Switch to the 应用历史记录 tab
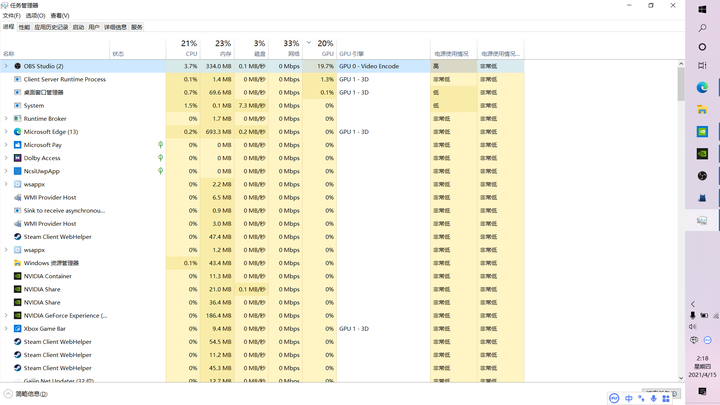This screenshot has height=405, width=720. (x=51, y=27)
